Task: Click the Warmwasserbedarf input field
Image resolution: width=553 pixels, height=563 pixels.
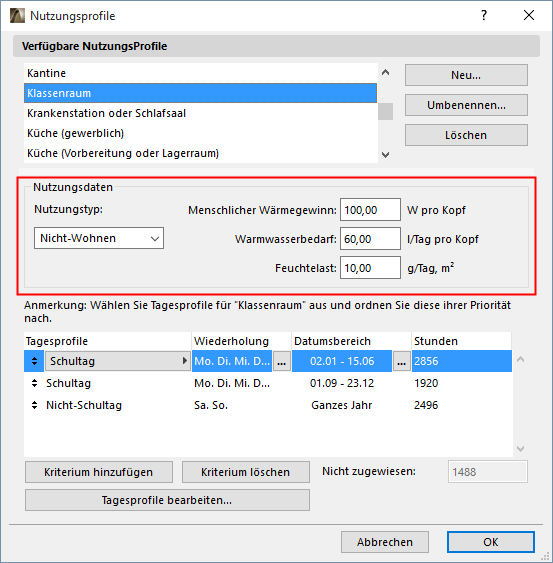Action: [x=370, y=239]
